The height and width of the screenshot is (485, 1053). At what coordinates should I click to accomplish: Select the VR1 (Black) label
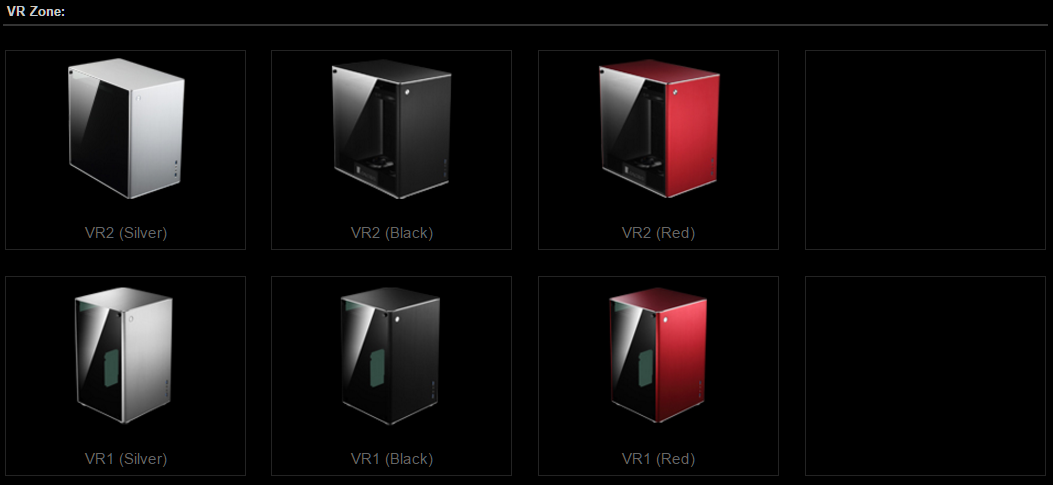click(x=392, y=459)
